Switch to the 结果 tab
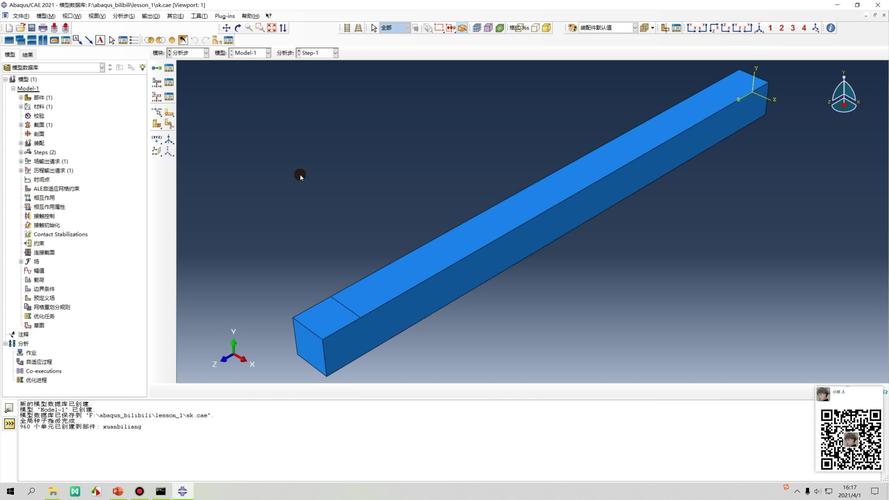This screenshot has width=889, height=500. tap(28, 54)
